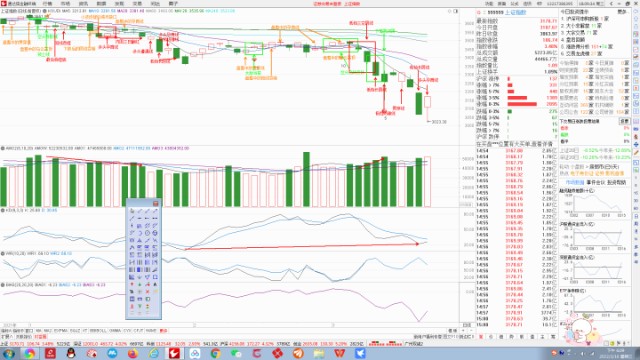
Task: Click the 上证指数 index name link
Action: coord(516,13)
